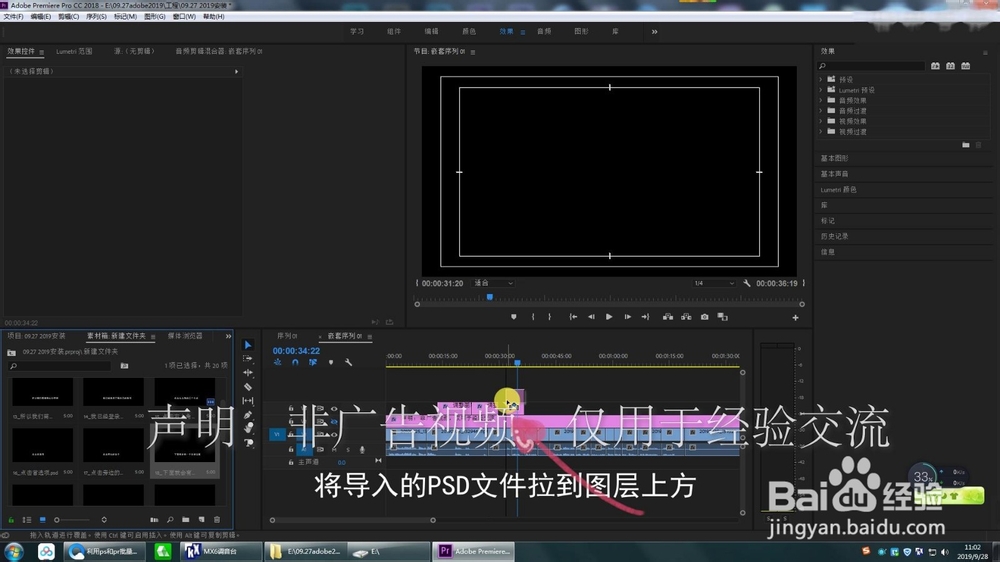Click Play in the Program monitor
Screen dimensions: 1000x562
pyautogui.click(x=609, y=317)
